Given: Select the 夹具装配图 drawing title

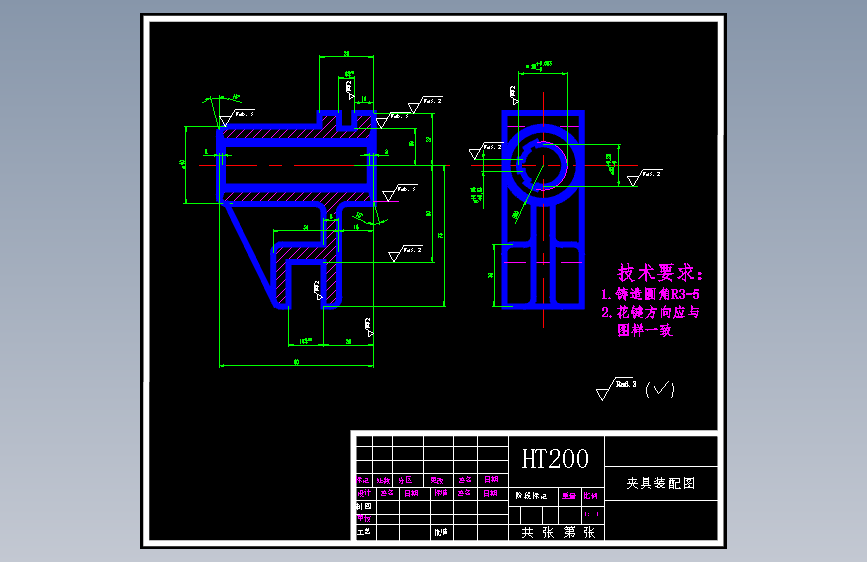Looking at the screenshot, I should pos(661,483).
